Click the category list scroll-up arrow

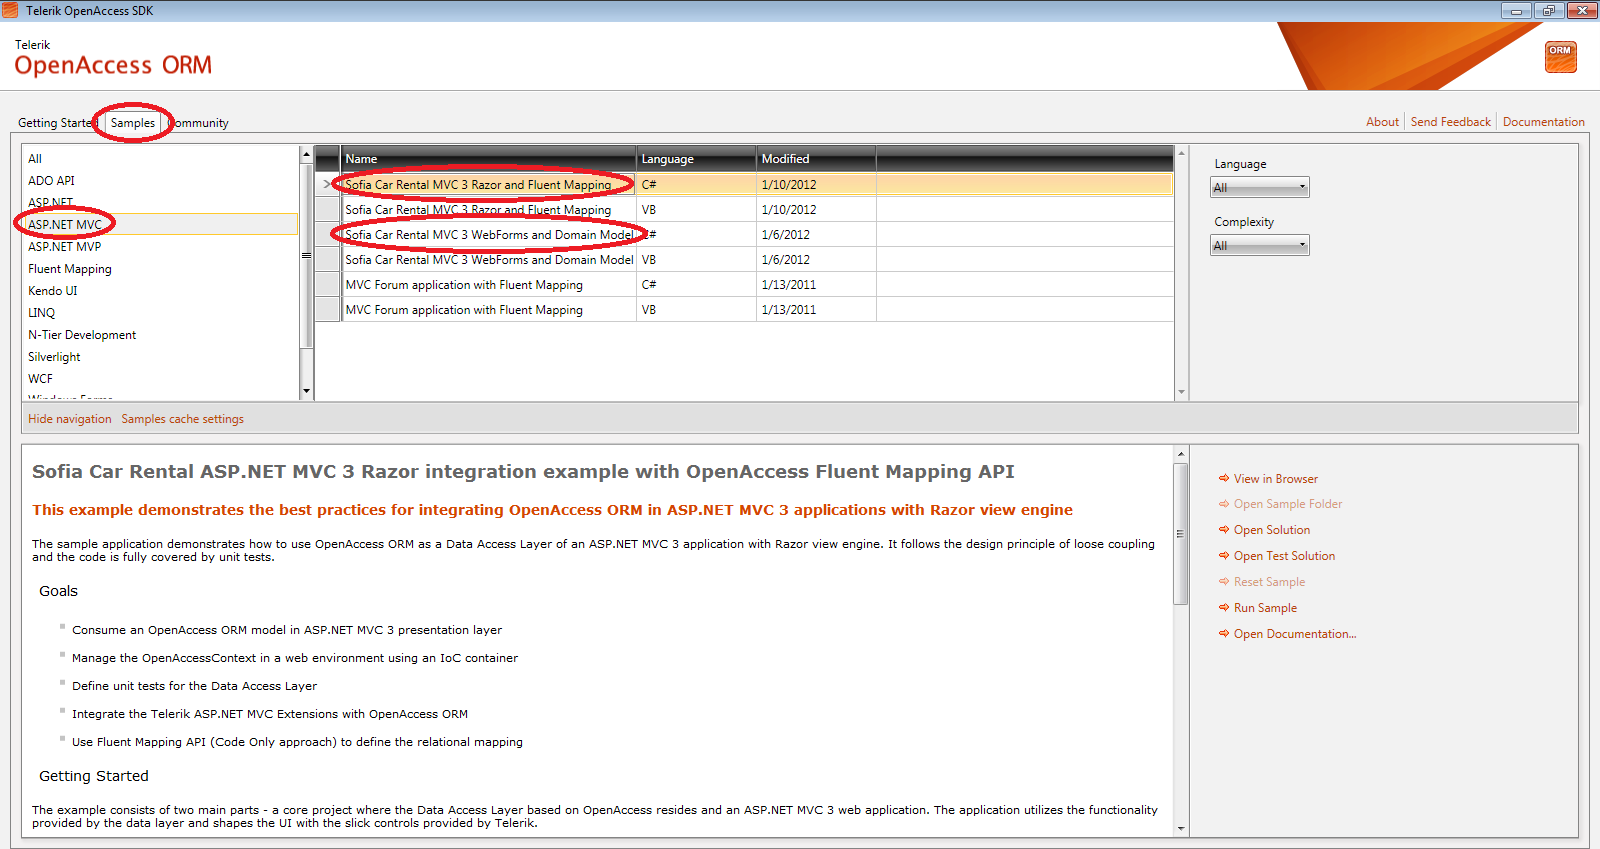point(306,155)
